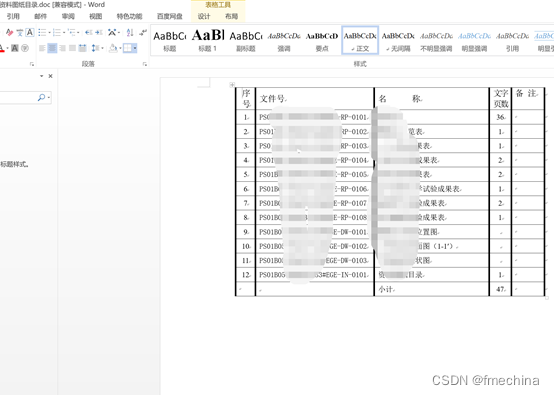Open the shading color dropdown arrow
Image resolution: width=554 pixels, height=395 pixels.
click(x=120, y=48)
